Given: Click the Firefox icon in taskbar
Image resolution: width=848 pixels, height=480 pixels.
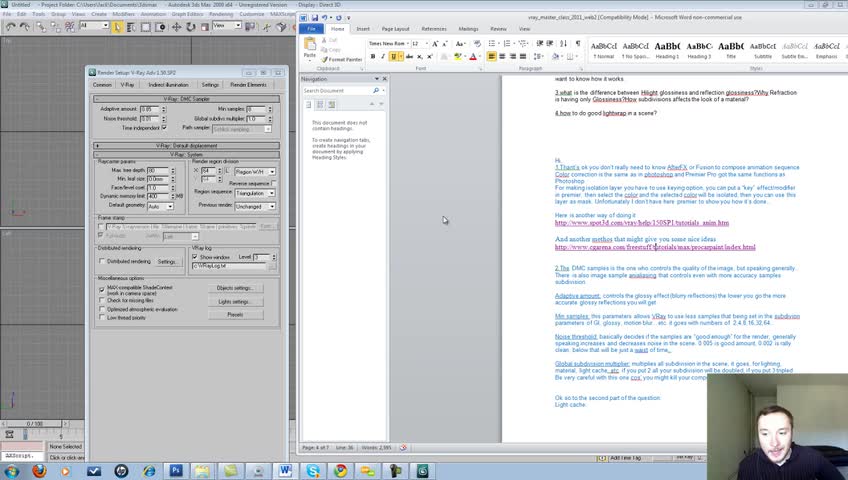Looking at the screenshot, I should coord(39,470).
